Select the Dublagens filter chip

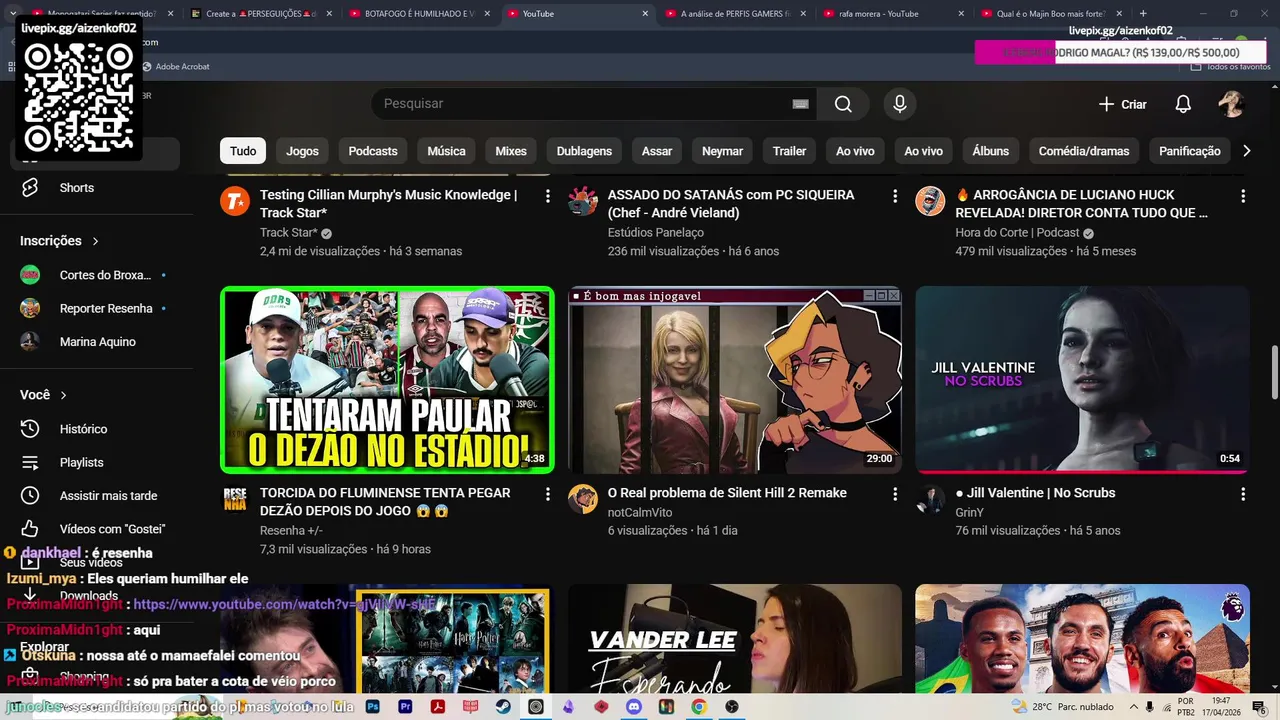click(x=584, y=151)
